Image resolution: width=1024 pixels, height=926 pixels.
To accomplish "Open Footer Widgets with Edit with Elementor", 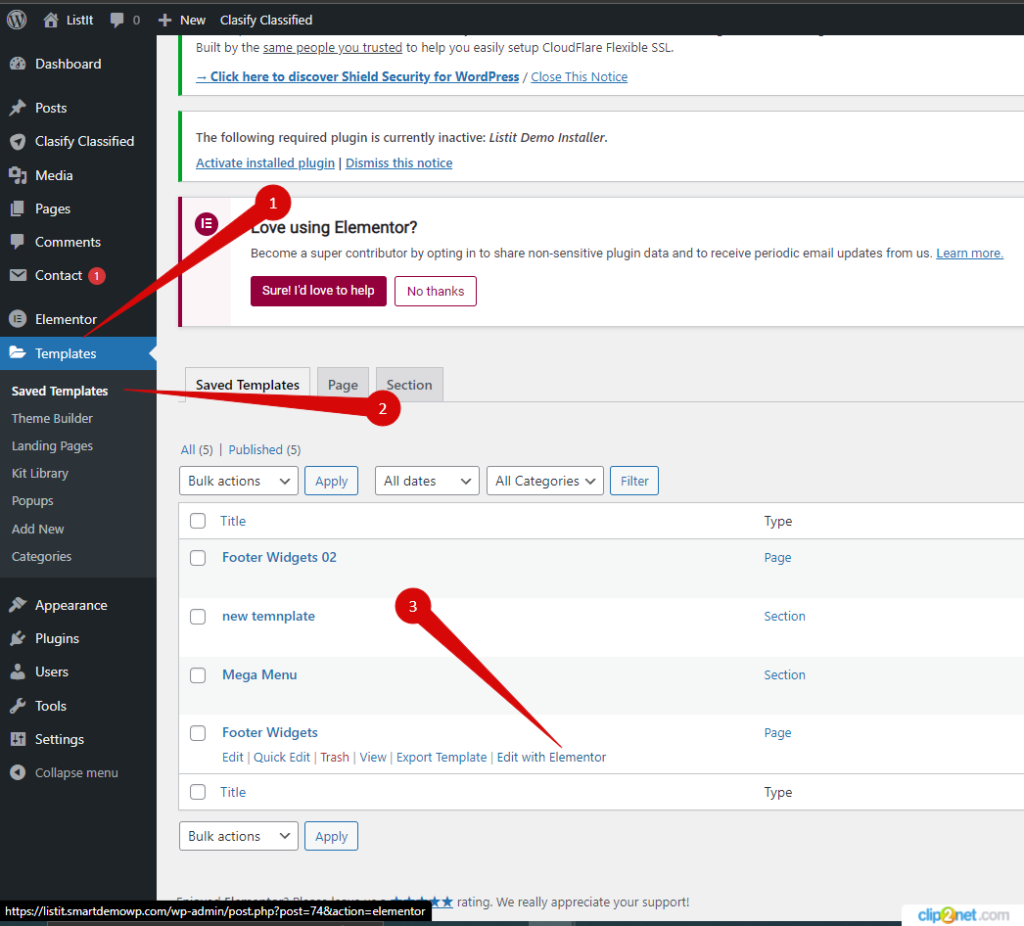I will pyautogui.click(x=551, y=757).
